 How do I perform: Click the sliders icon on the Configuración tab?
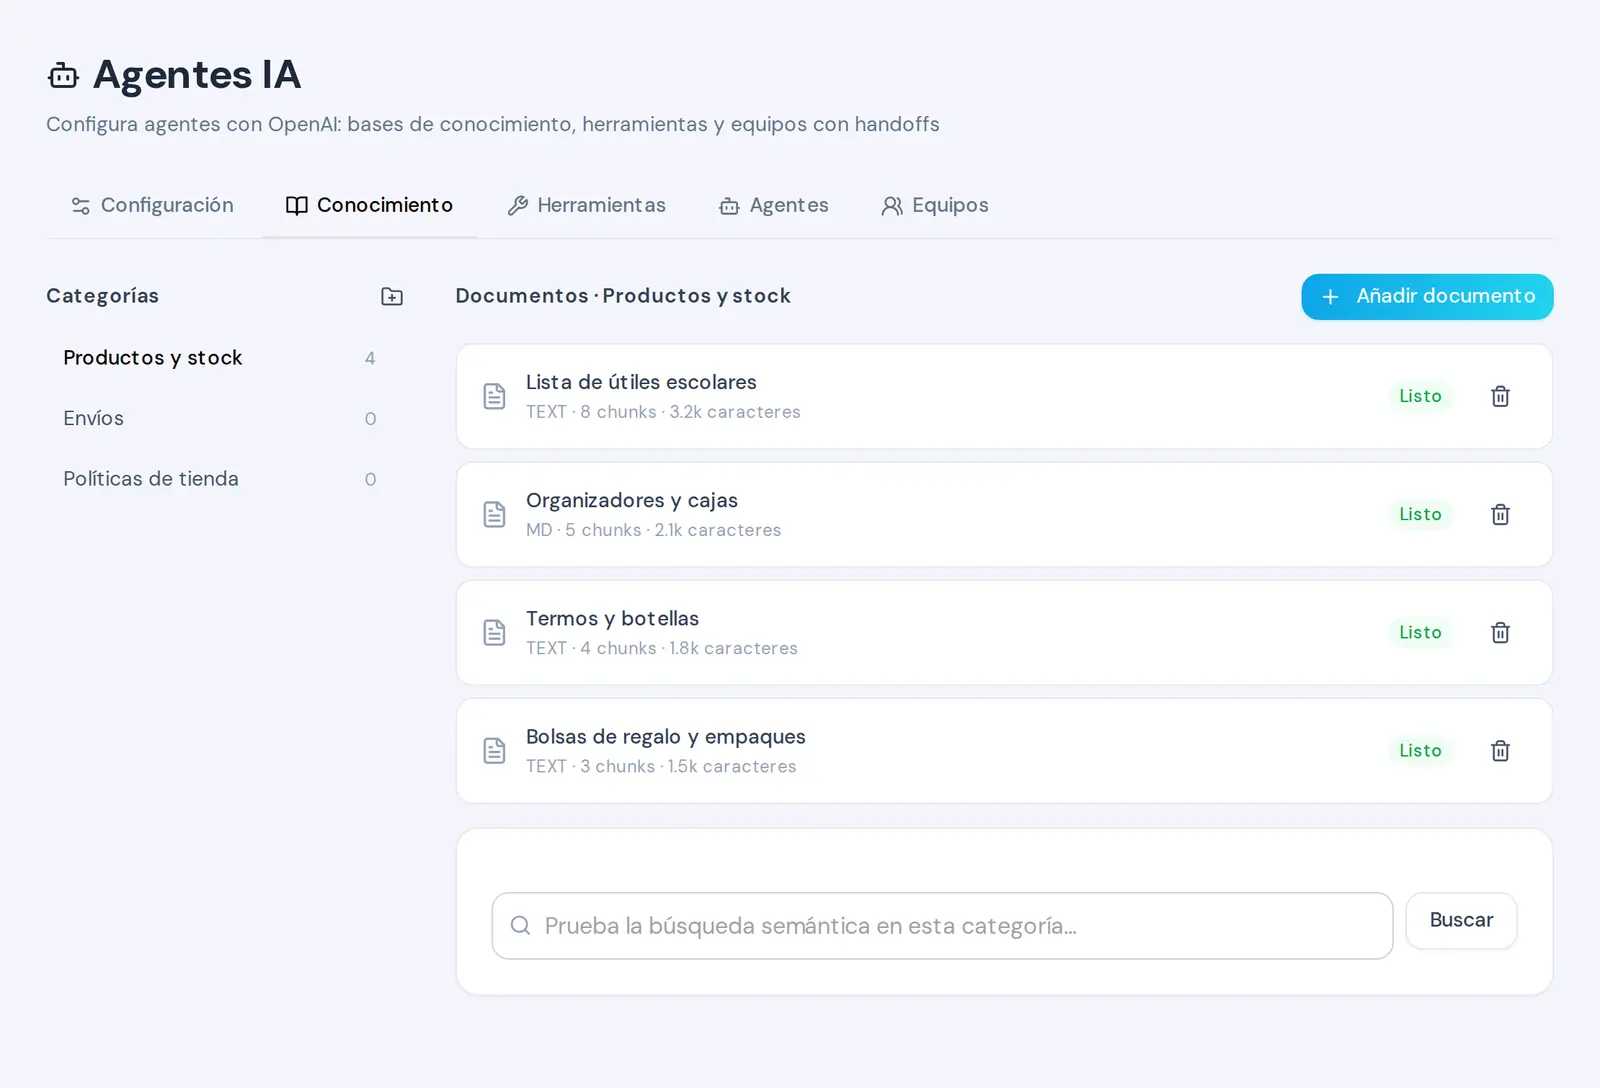point(81,205)
